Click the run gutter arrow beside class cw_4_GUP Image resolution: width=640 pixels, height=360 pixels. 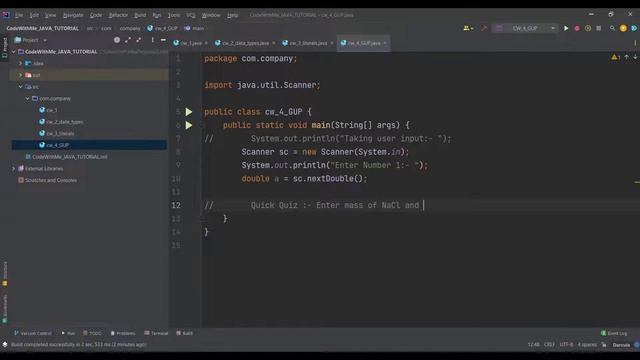point(189,112)
